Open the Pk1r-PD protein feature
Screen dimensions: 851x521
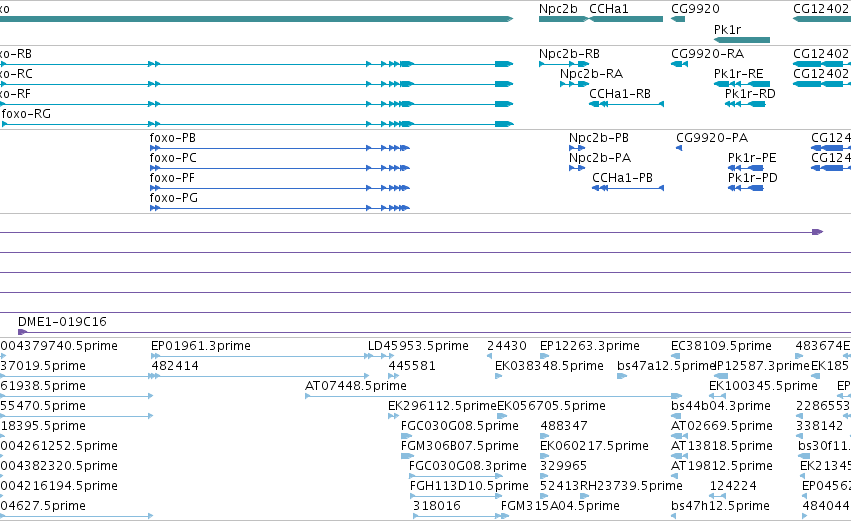coord(746,188)
